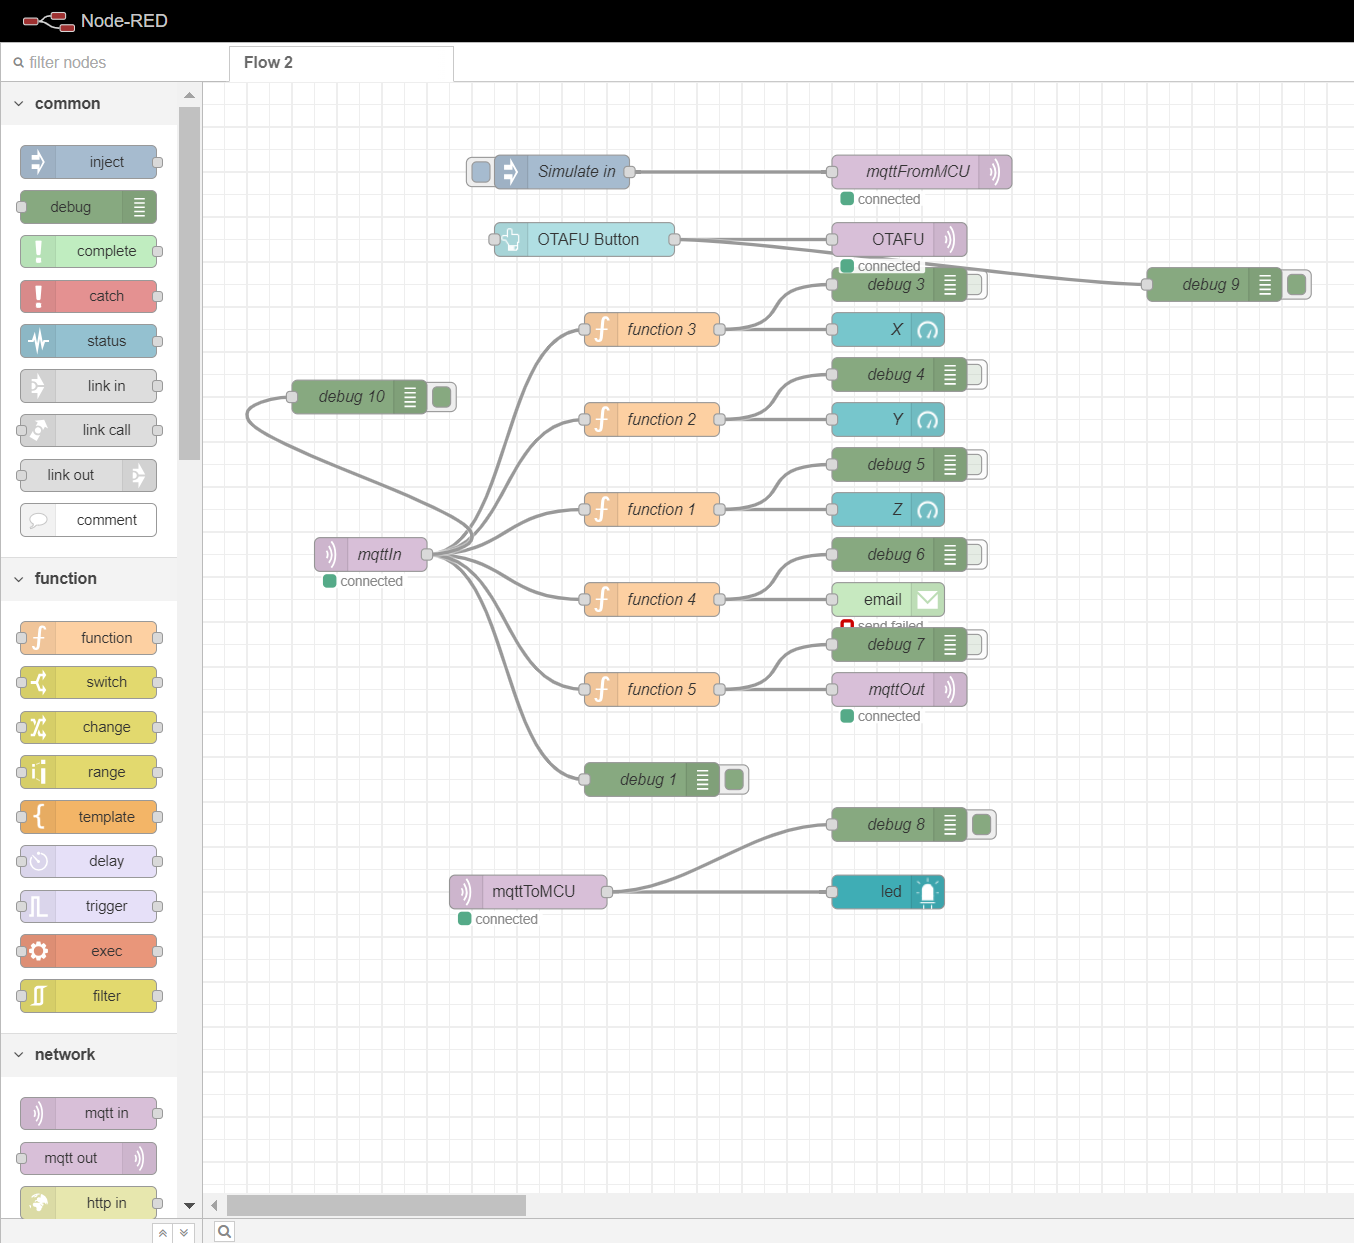
Task: Collapse the function palette category
Action: point(88,579)
